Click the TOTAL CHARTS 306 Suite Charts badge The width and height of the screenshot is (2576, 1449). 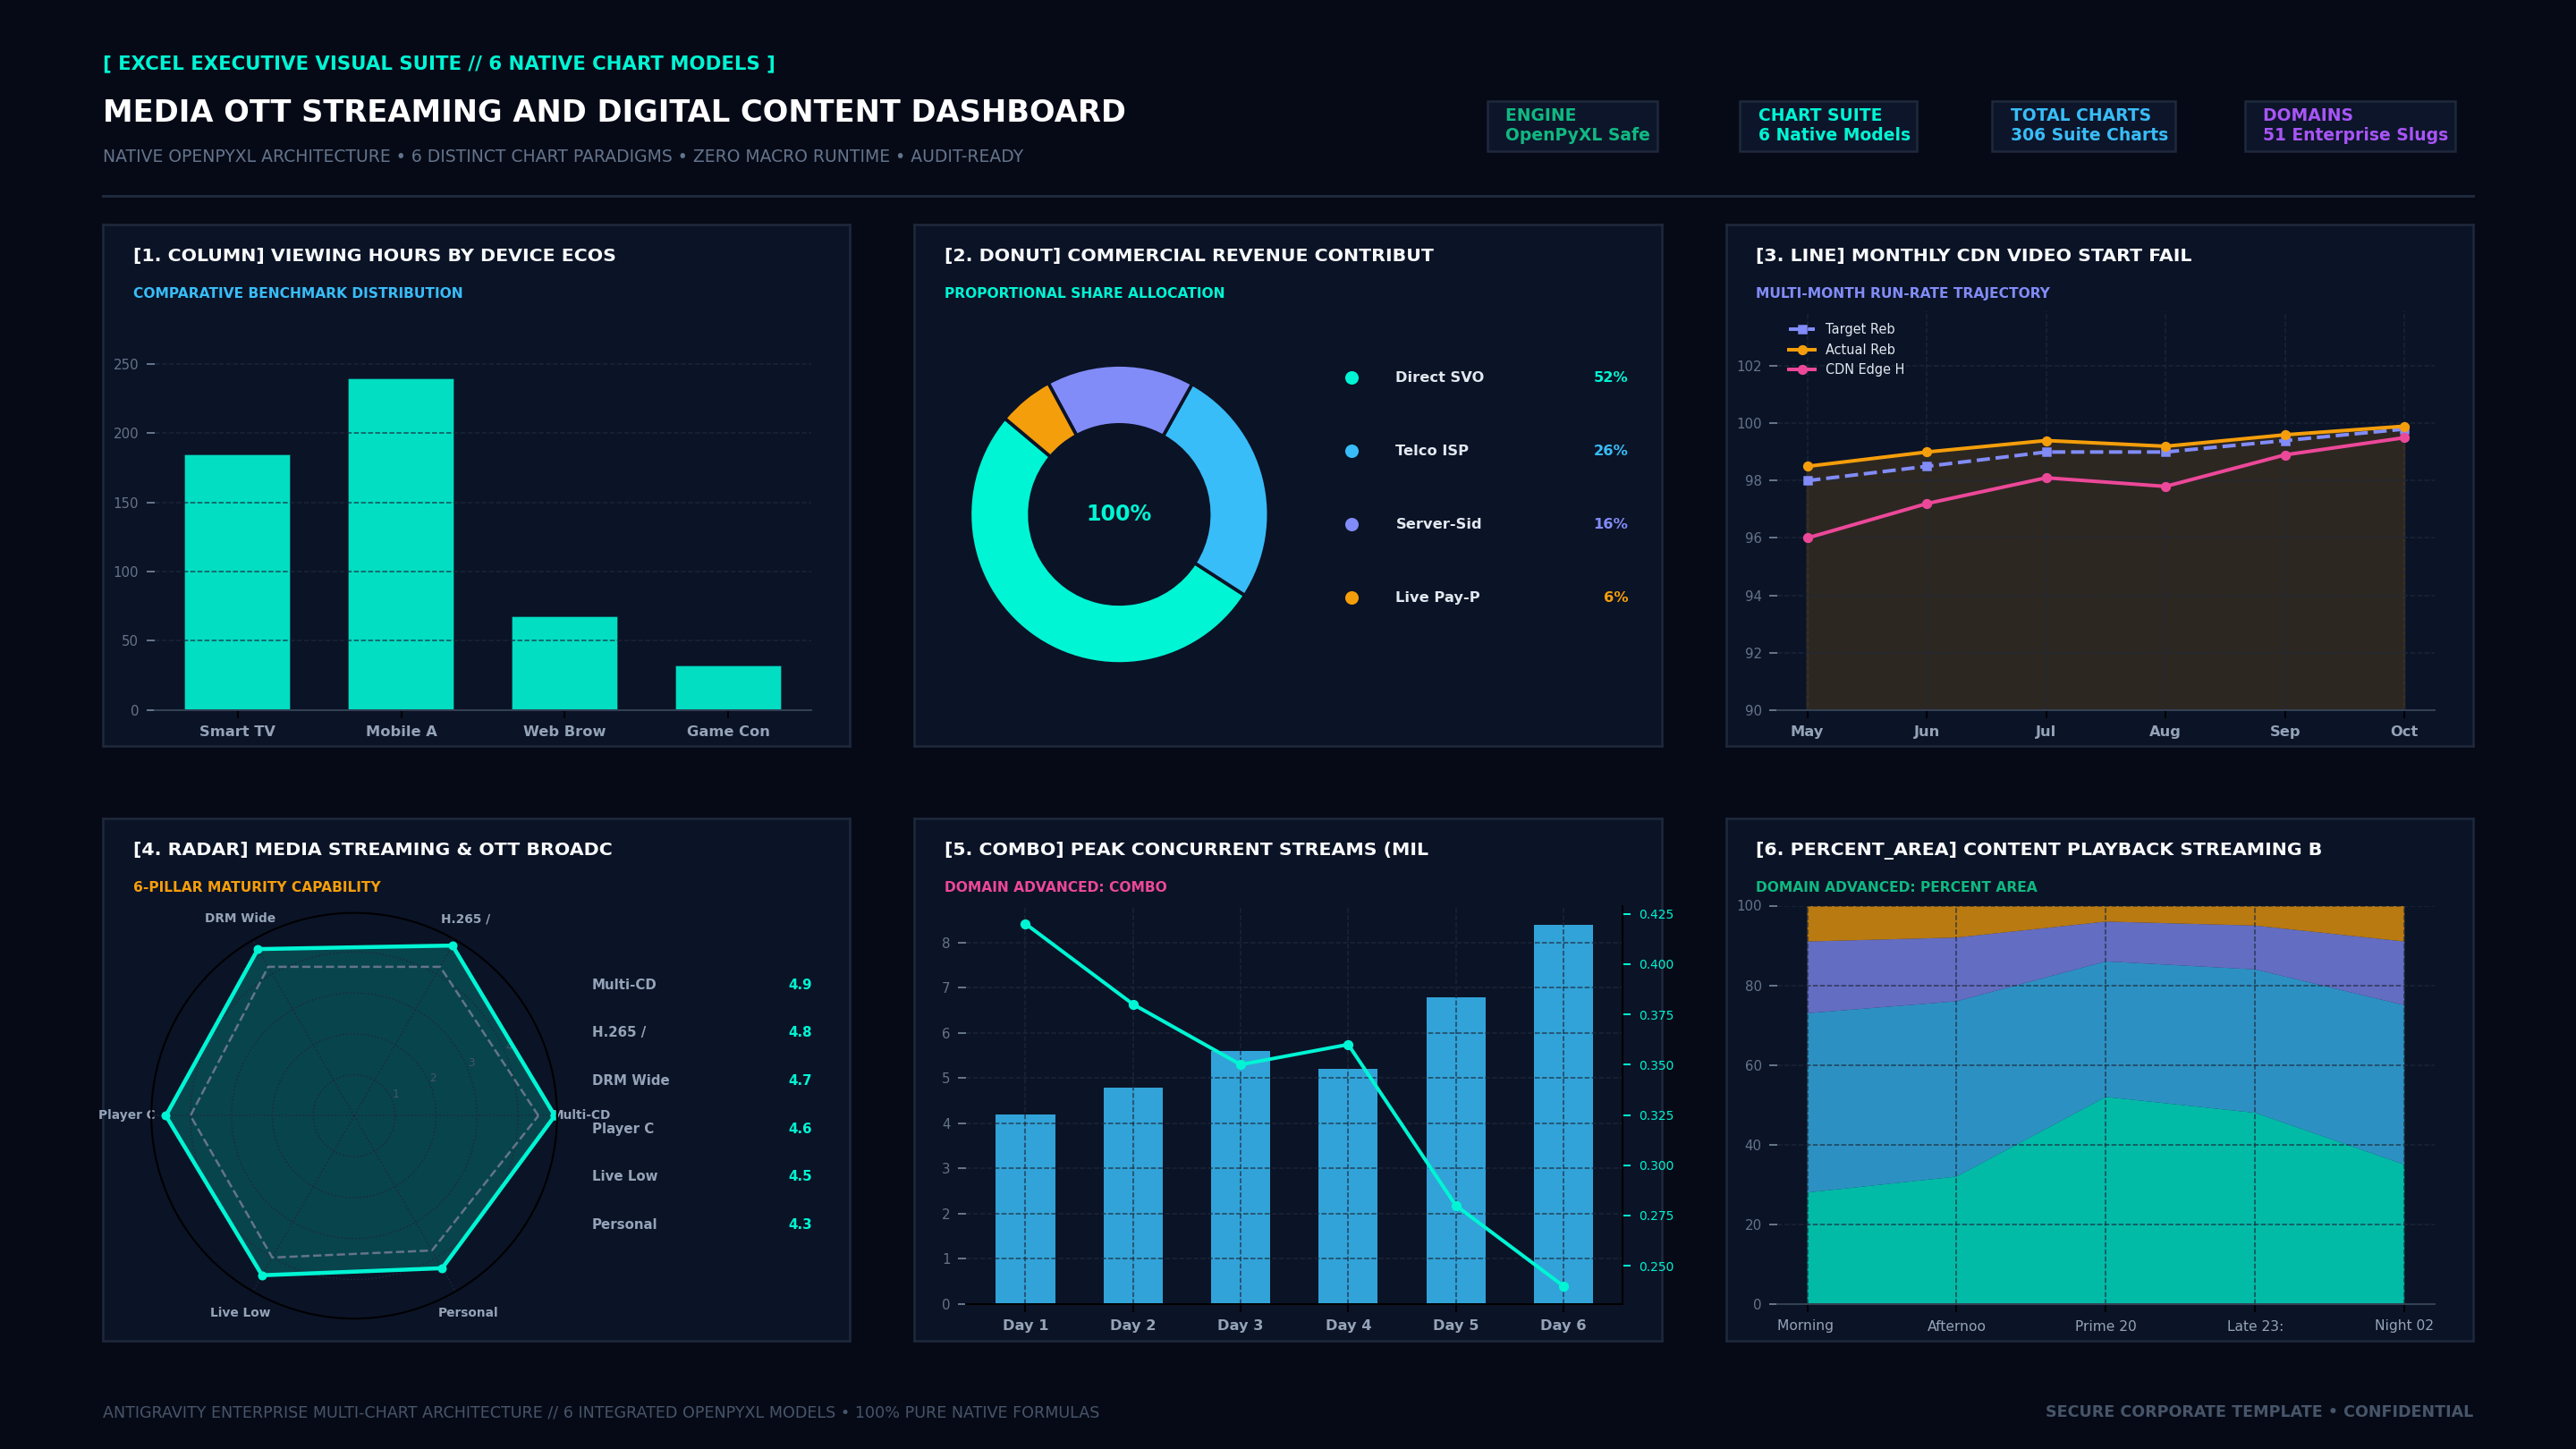tap(2083, 126)
